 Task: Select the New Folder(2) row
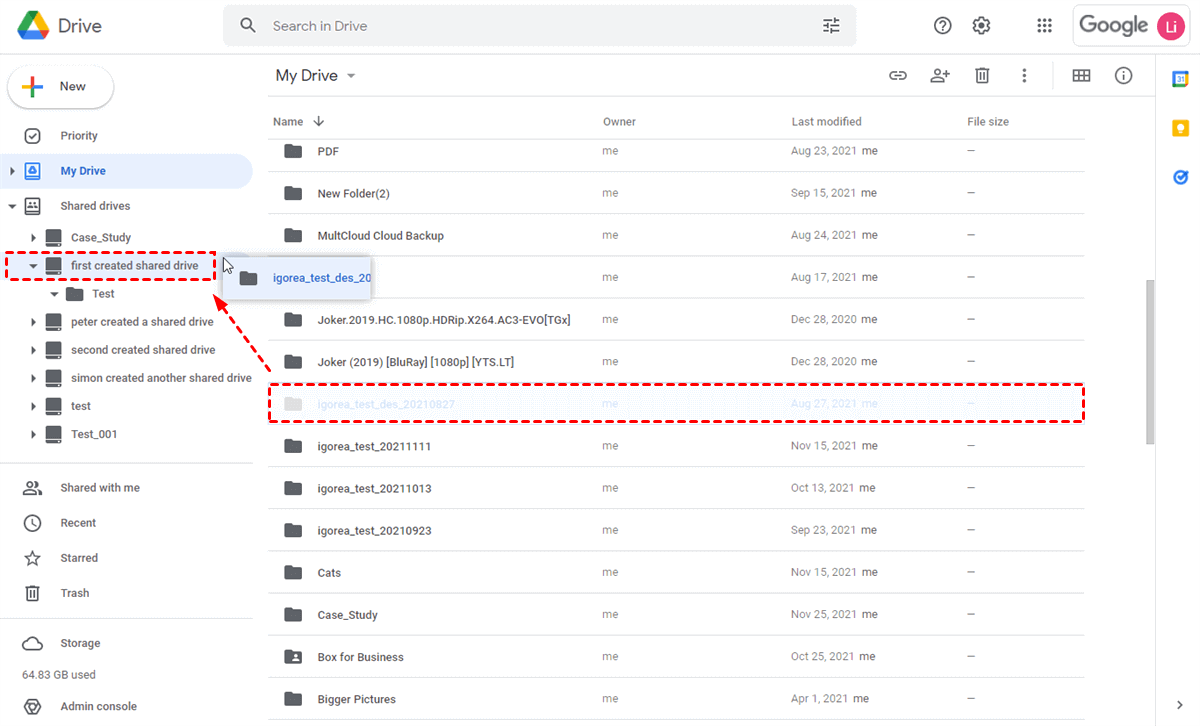[676, 193]
